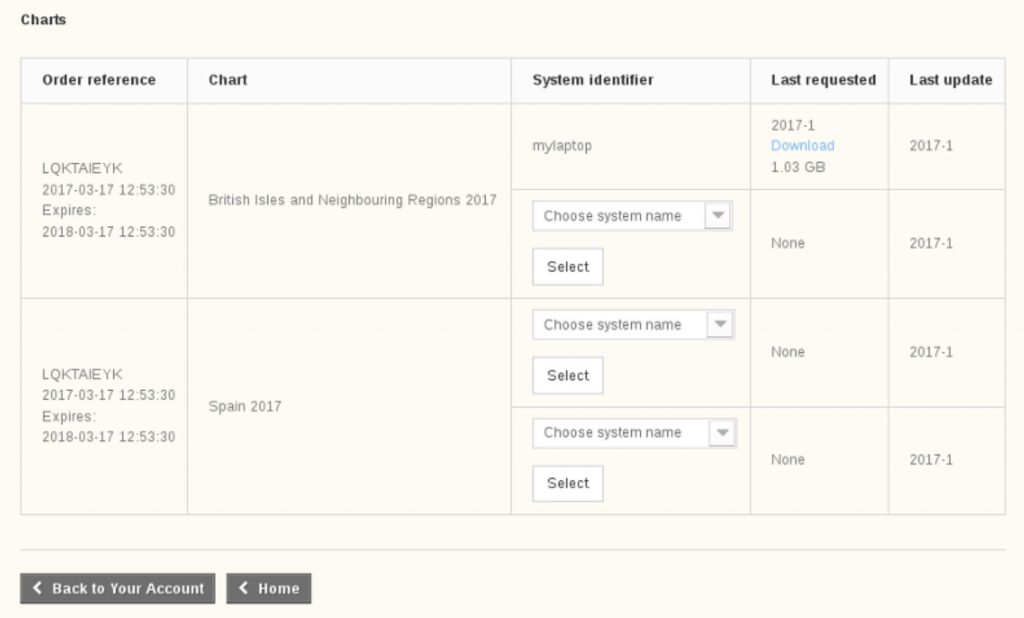Click the Last requested column header
This screenshot has height=618, width=1024.
click(x=823, y=80)
